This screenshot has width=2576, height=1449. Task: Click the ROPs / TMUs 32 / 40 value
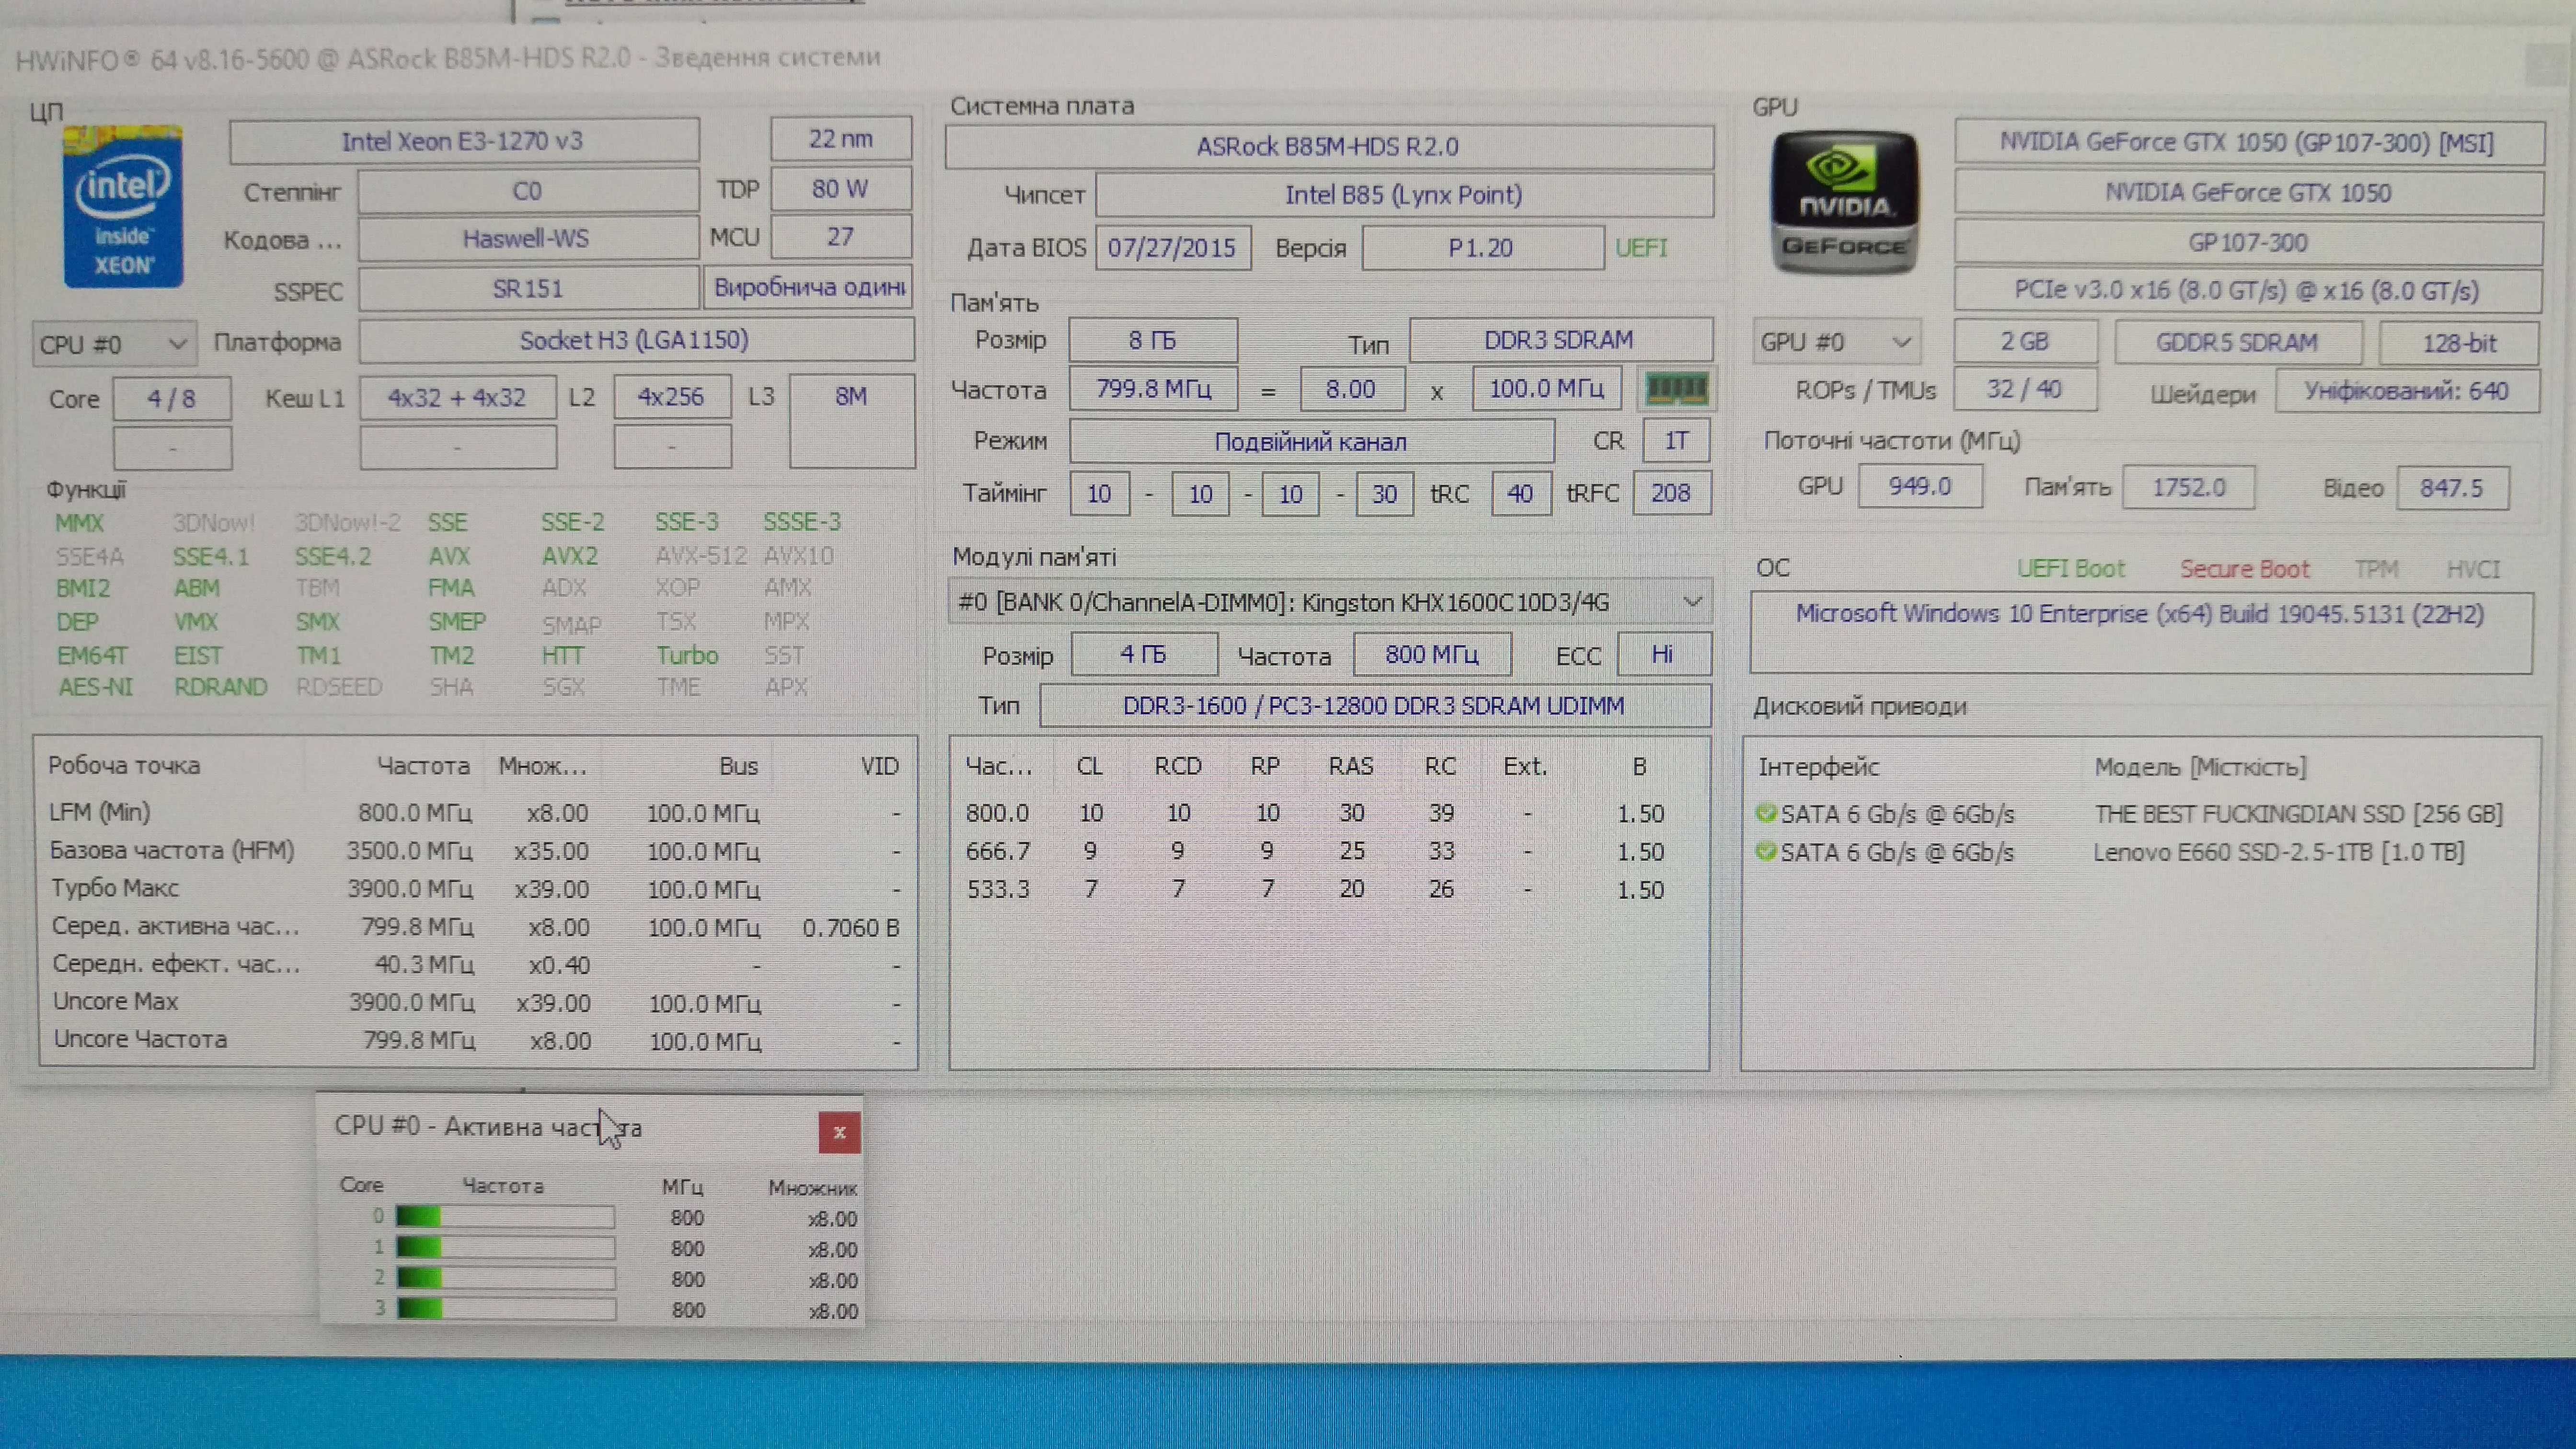pos(2025,389)
